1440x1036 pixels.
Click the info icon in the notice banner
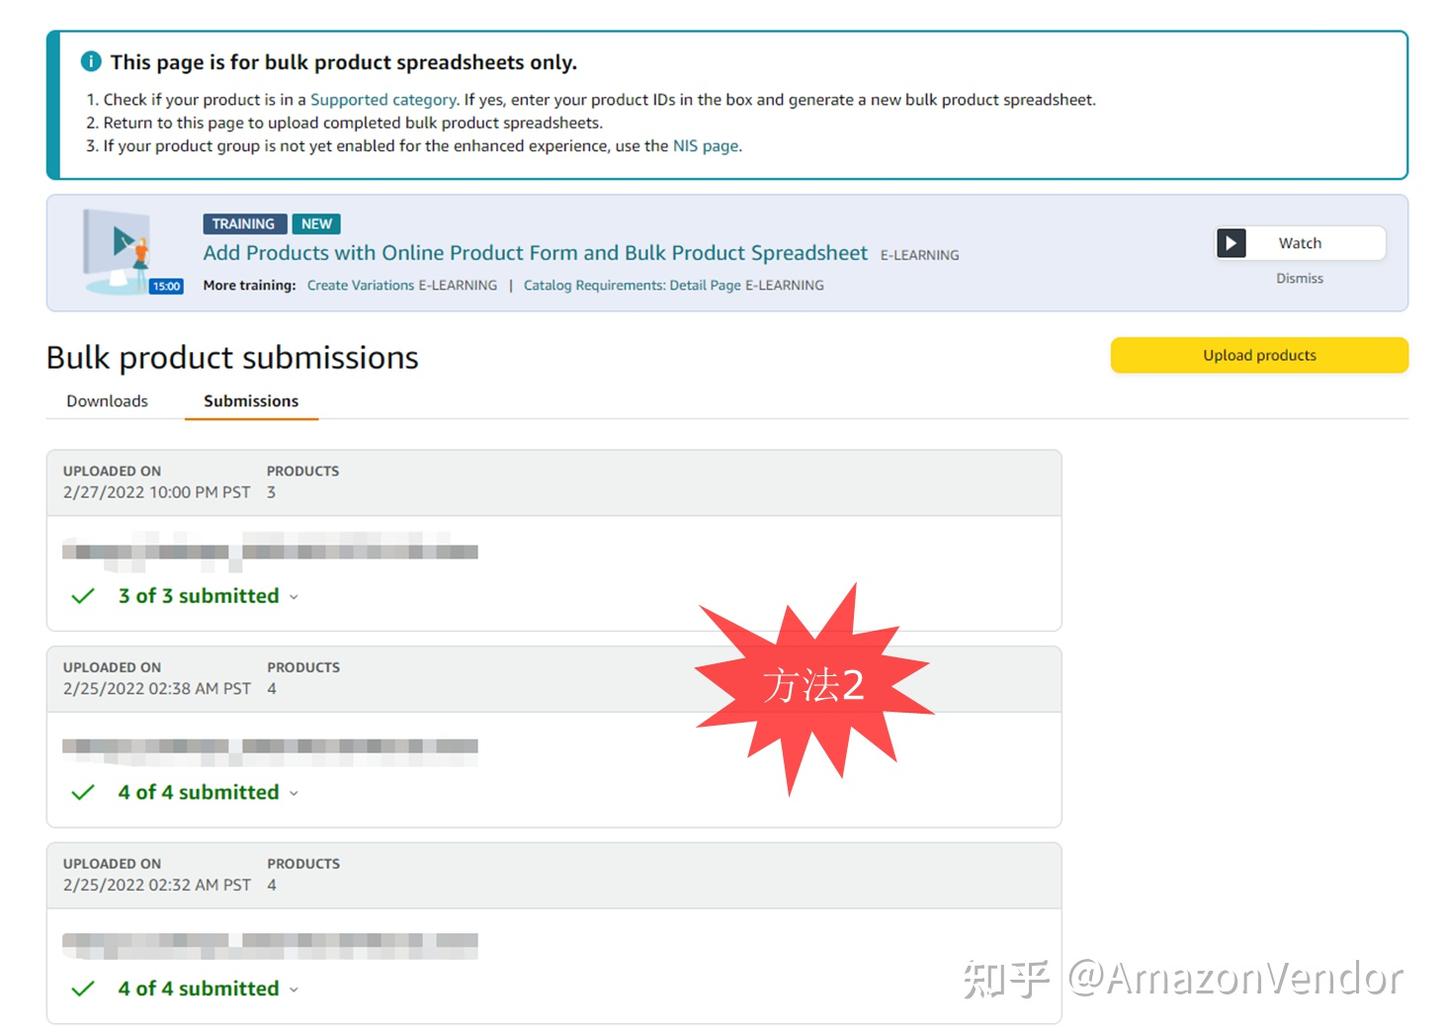[x=91, y=61]
